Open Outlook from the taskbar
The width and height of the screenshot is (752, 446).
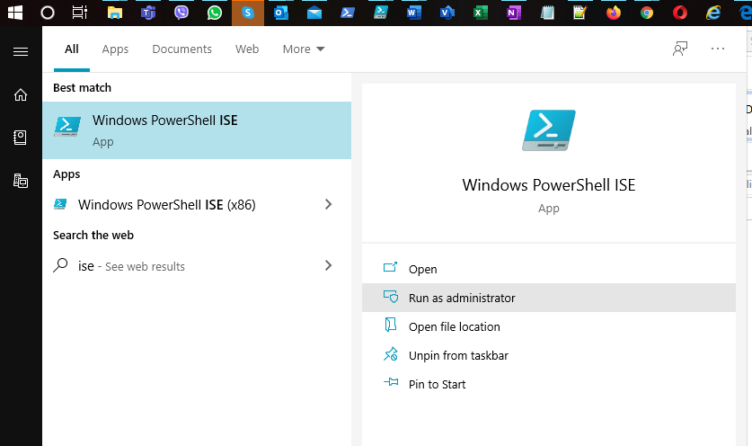(281, 13)
